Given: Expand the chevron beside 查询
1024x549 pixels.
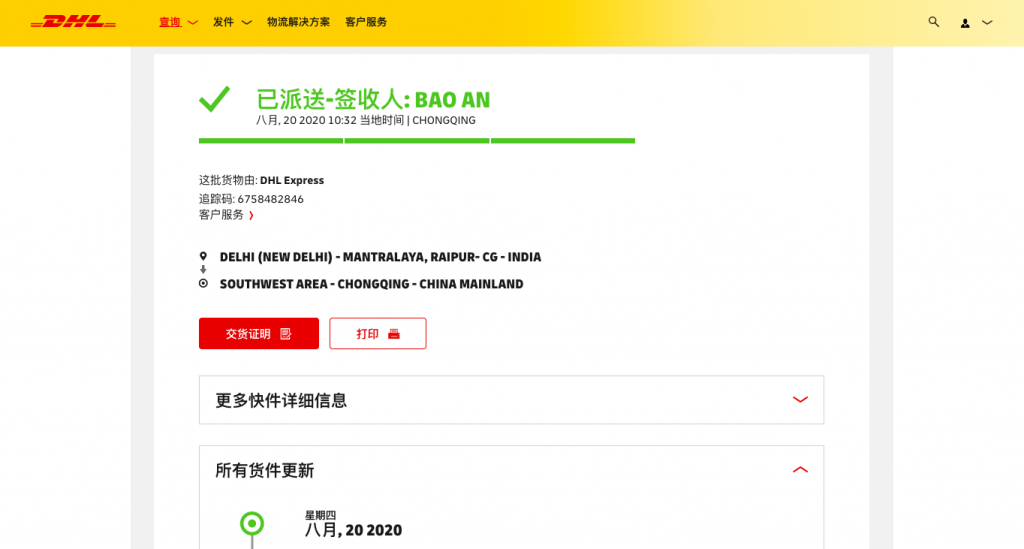Looking at the screenshot, I should coord(193,23).
